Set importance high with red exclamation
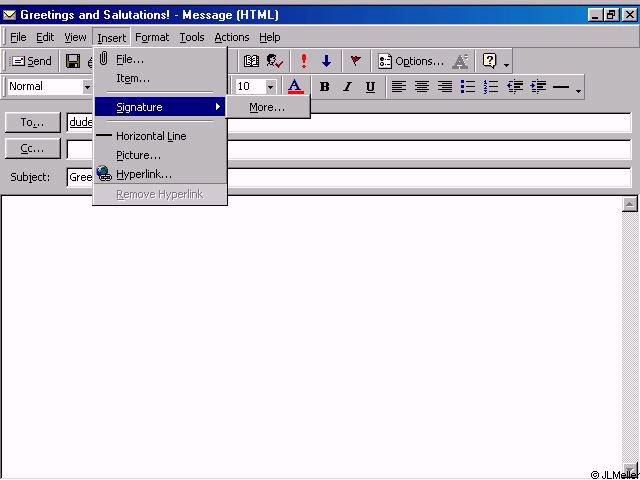 (304, 61)
